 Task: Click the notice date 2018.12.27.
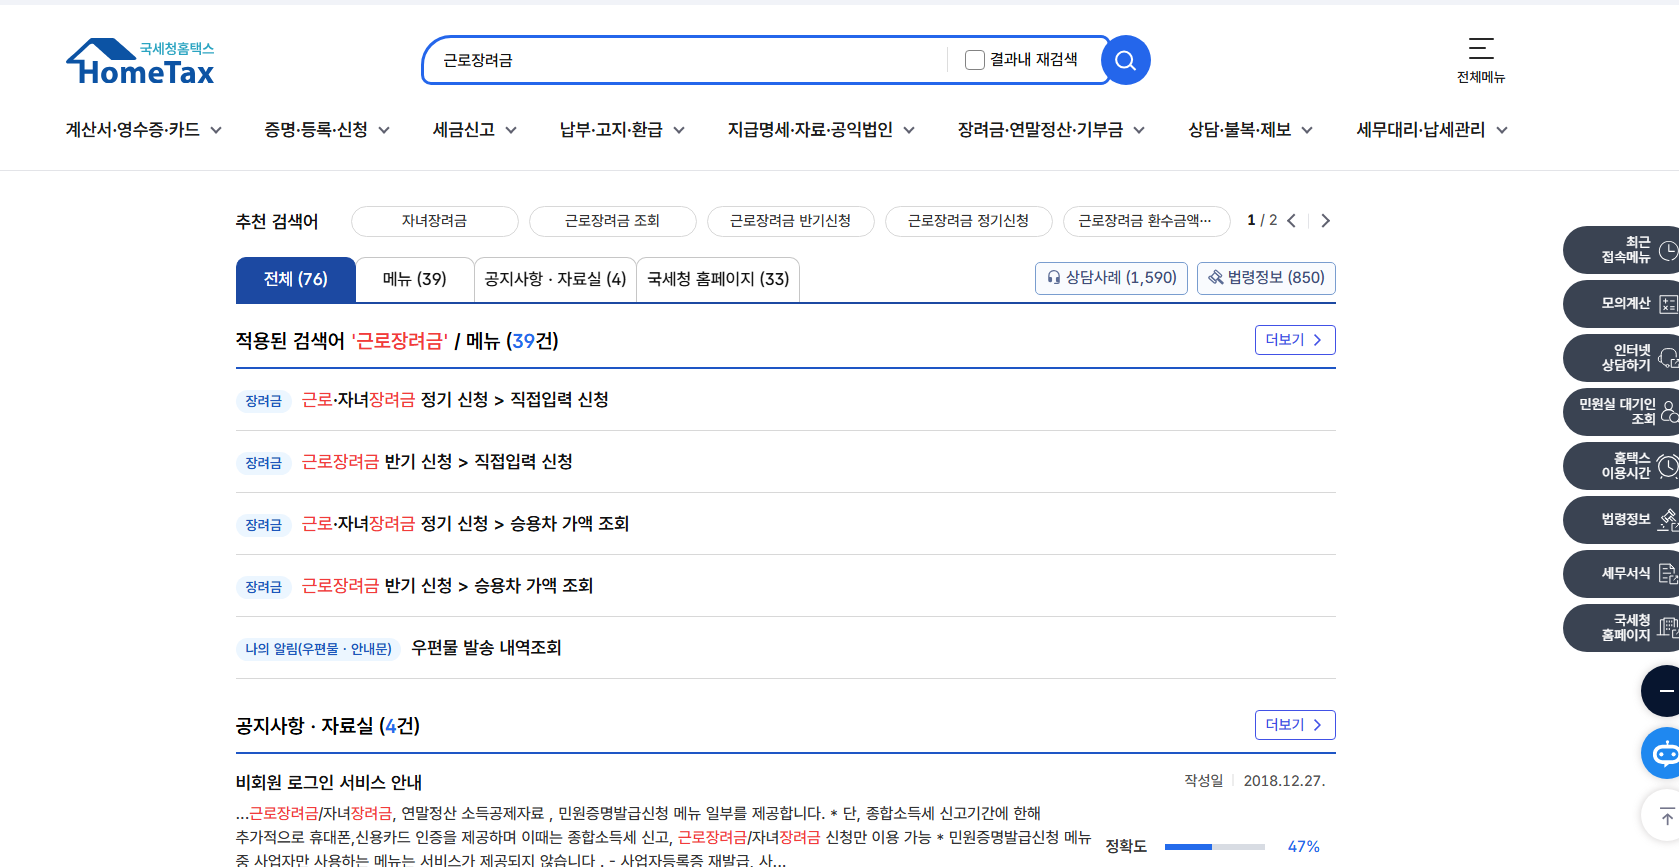[1284, 781]
